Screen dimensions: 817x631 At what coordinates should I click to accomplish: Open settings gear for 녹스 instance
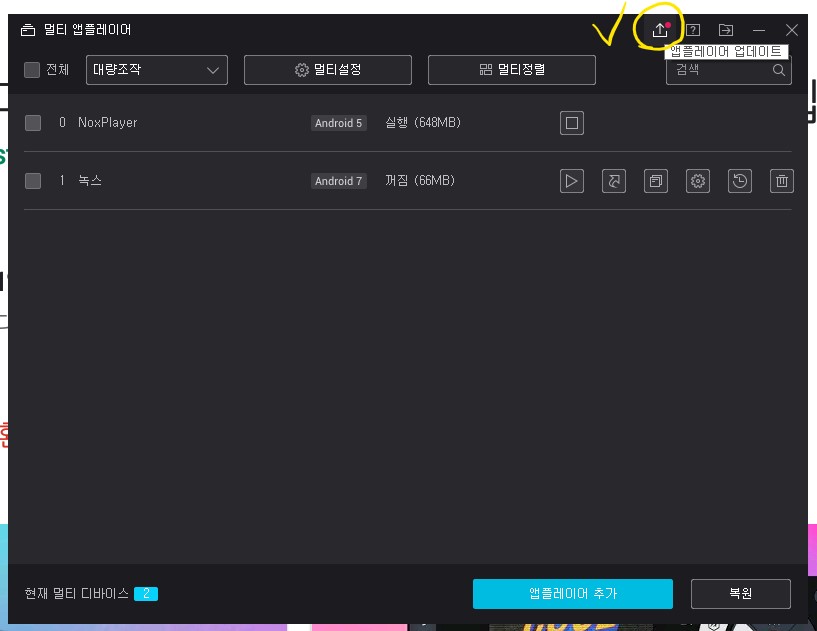click(698, 181)
